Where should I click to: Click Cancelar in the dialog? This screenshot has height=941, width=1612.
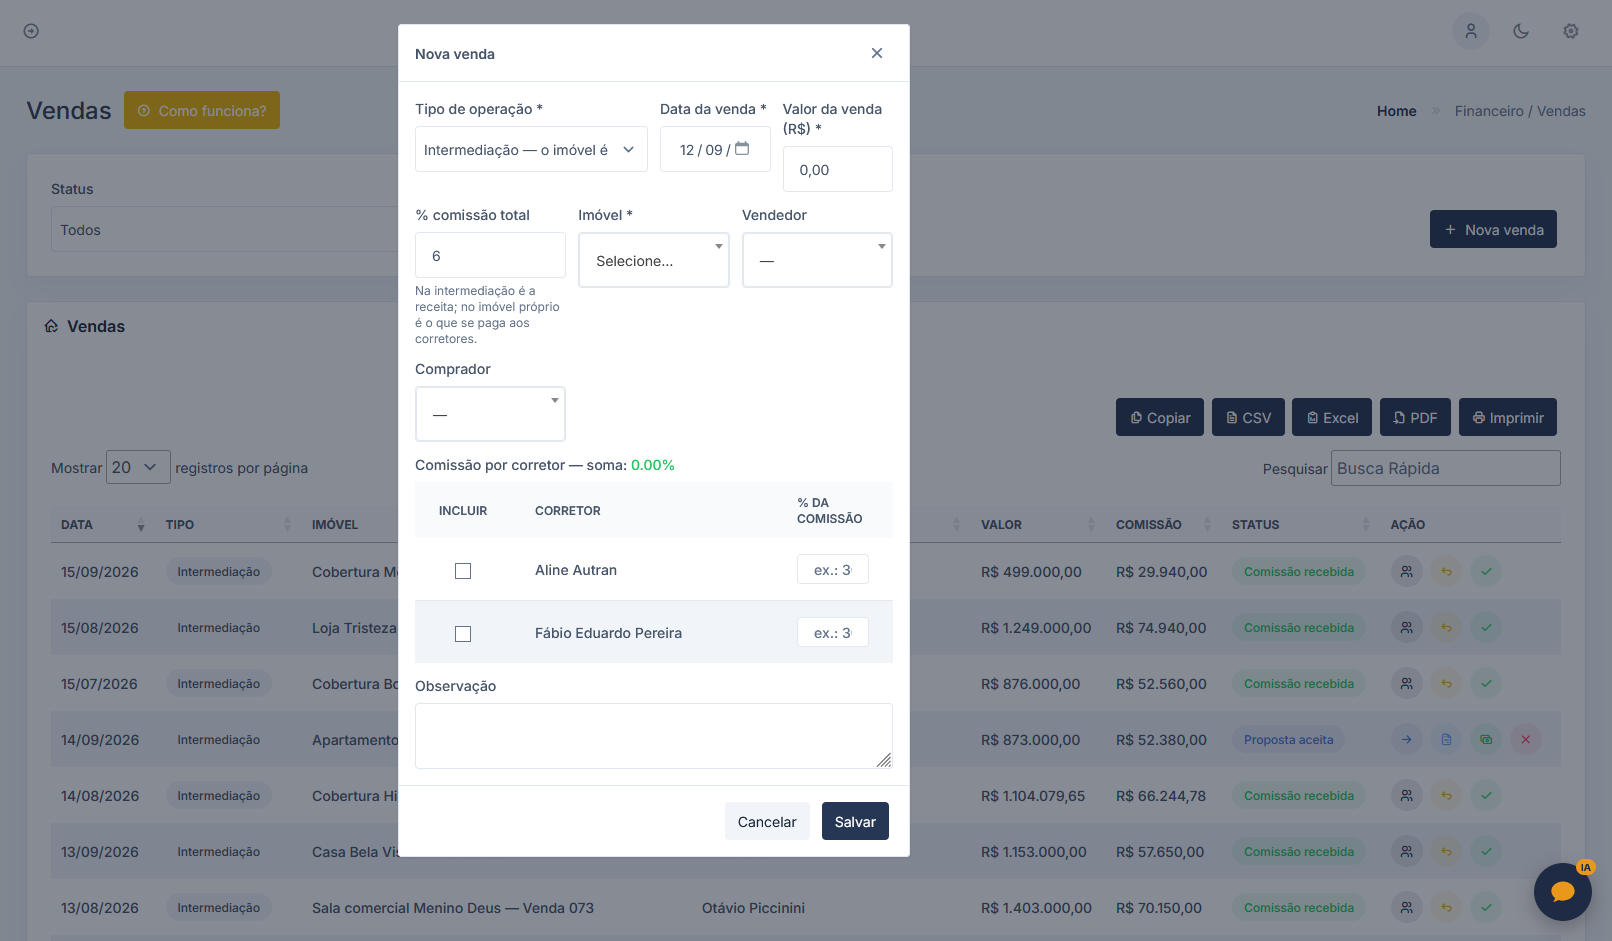(x=767, y=821)
